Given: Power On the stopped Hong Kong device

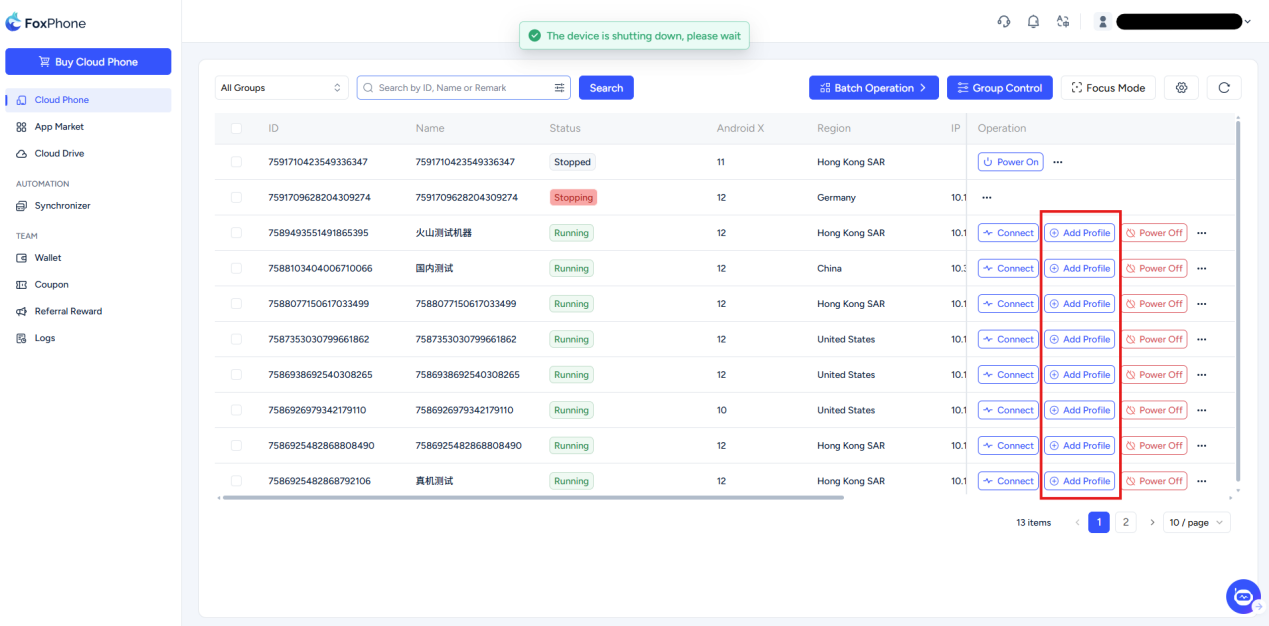Looking at the screenshot, I should 1010,162.
